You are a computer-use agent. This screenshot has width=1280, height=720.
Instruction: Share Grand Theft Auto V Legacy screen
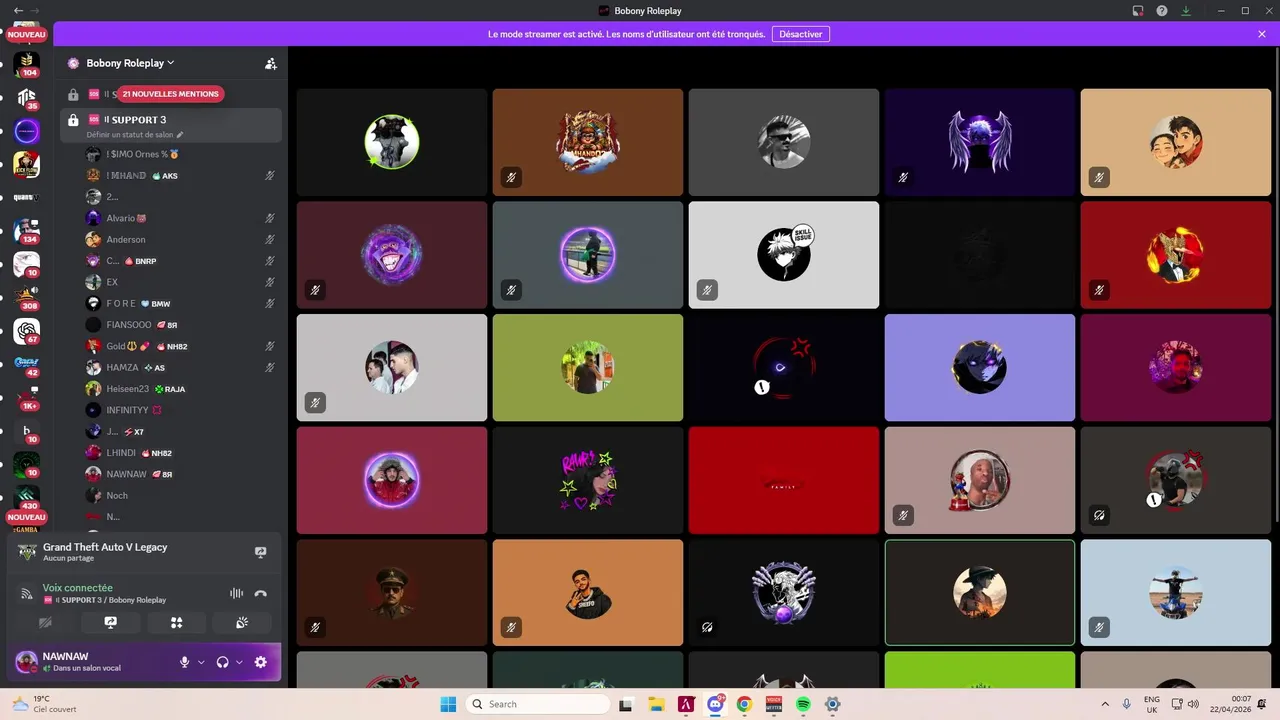click(x=261, y=552)
